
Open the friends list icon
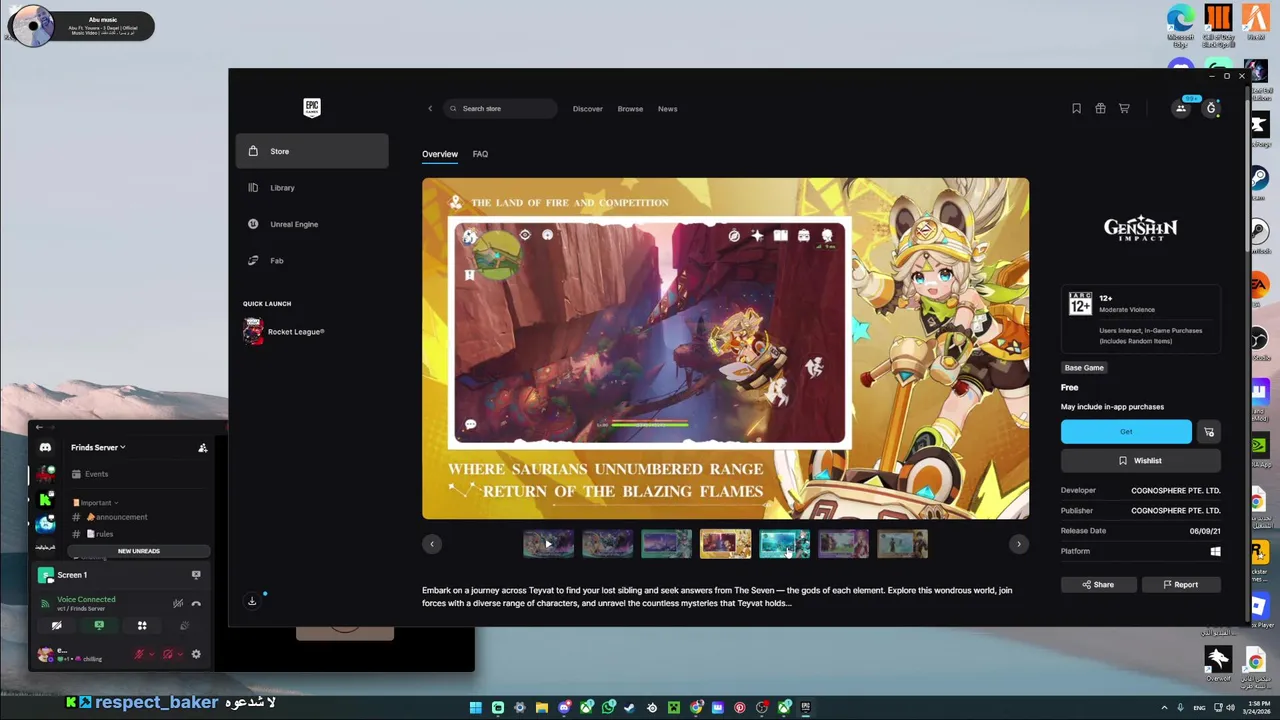pos(1181,108)
